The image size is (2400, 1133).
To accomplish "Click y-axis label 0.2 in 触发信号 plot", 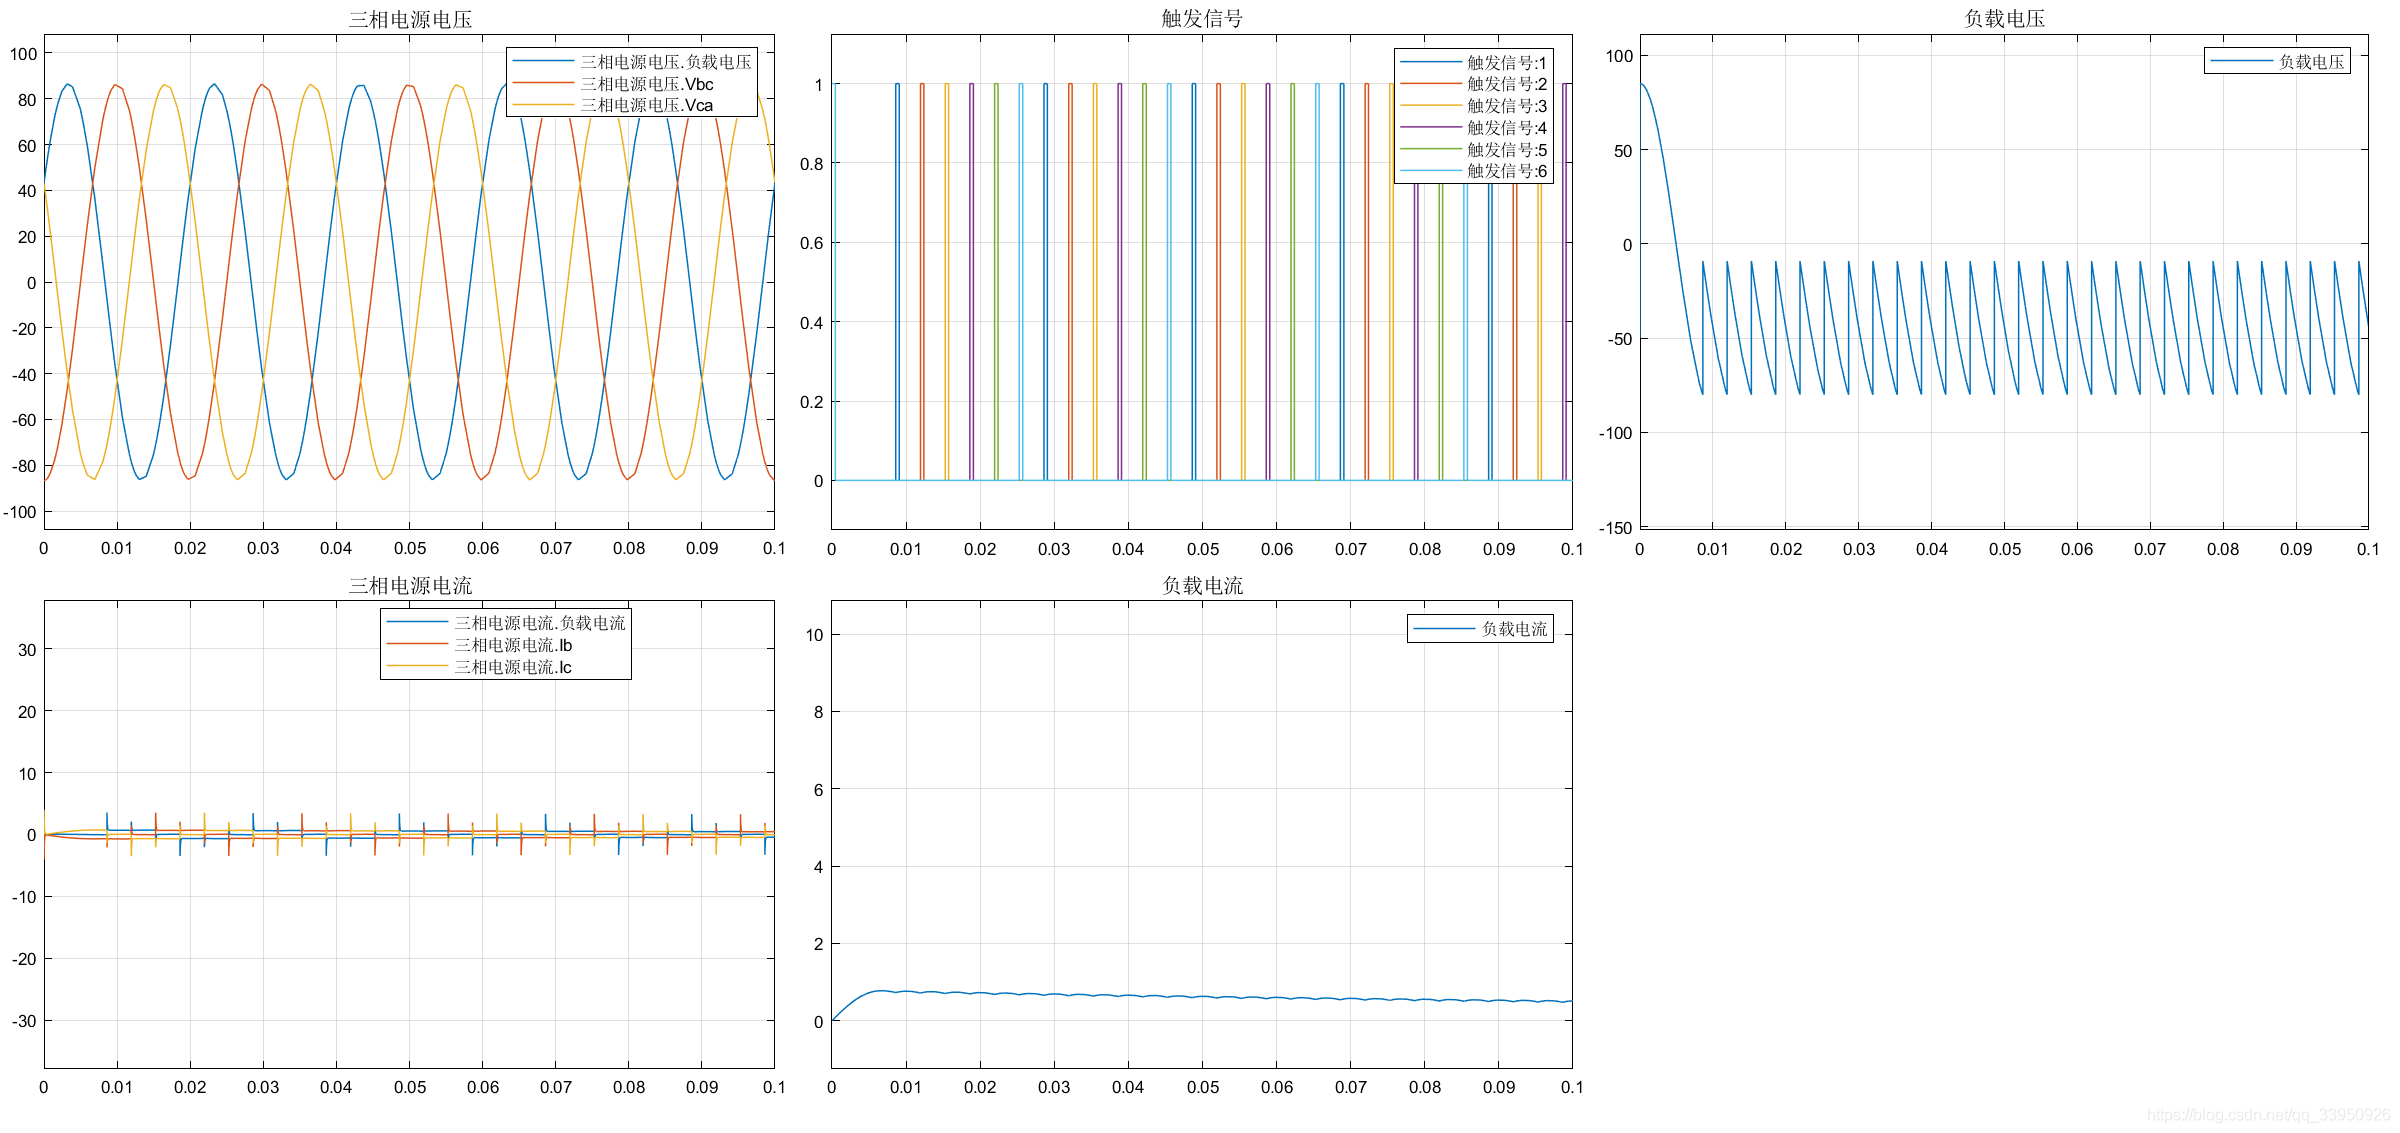I will [x=812, y=402].
